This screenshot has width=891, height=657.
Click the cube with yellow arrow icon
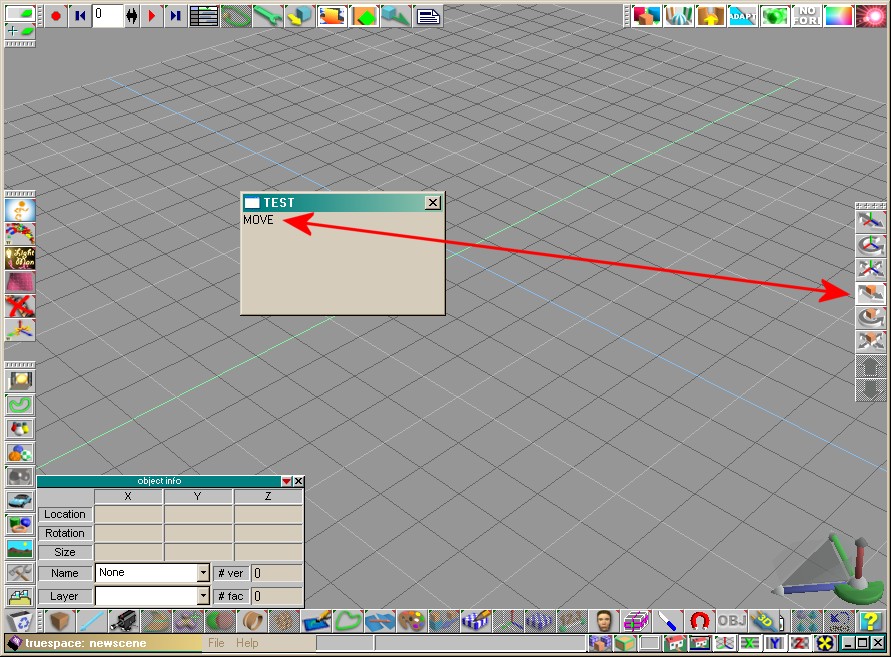coord(299,16)
